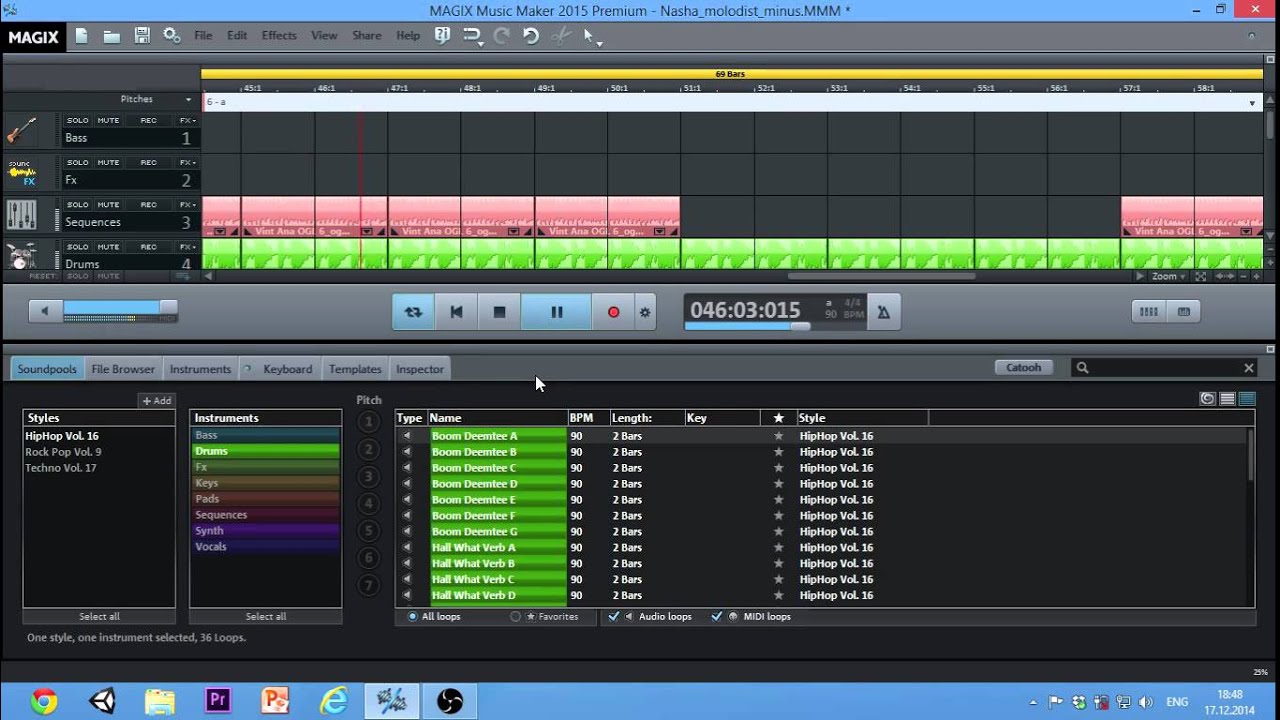The width and height of the screenshot is (1280, 720).
Task: Open the Share menu
Action: pyautogui.click(x=367, y=35)
